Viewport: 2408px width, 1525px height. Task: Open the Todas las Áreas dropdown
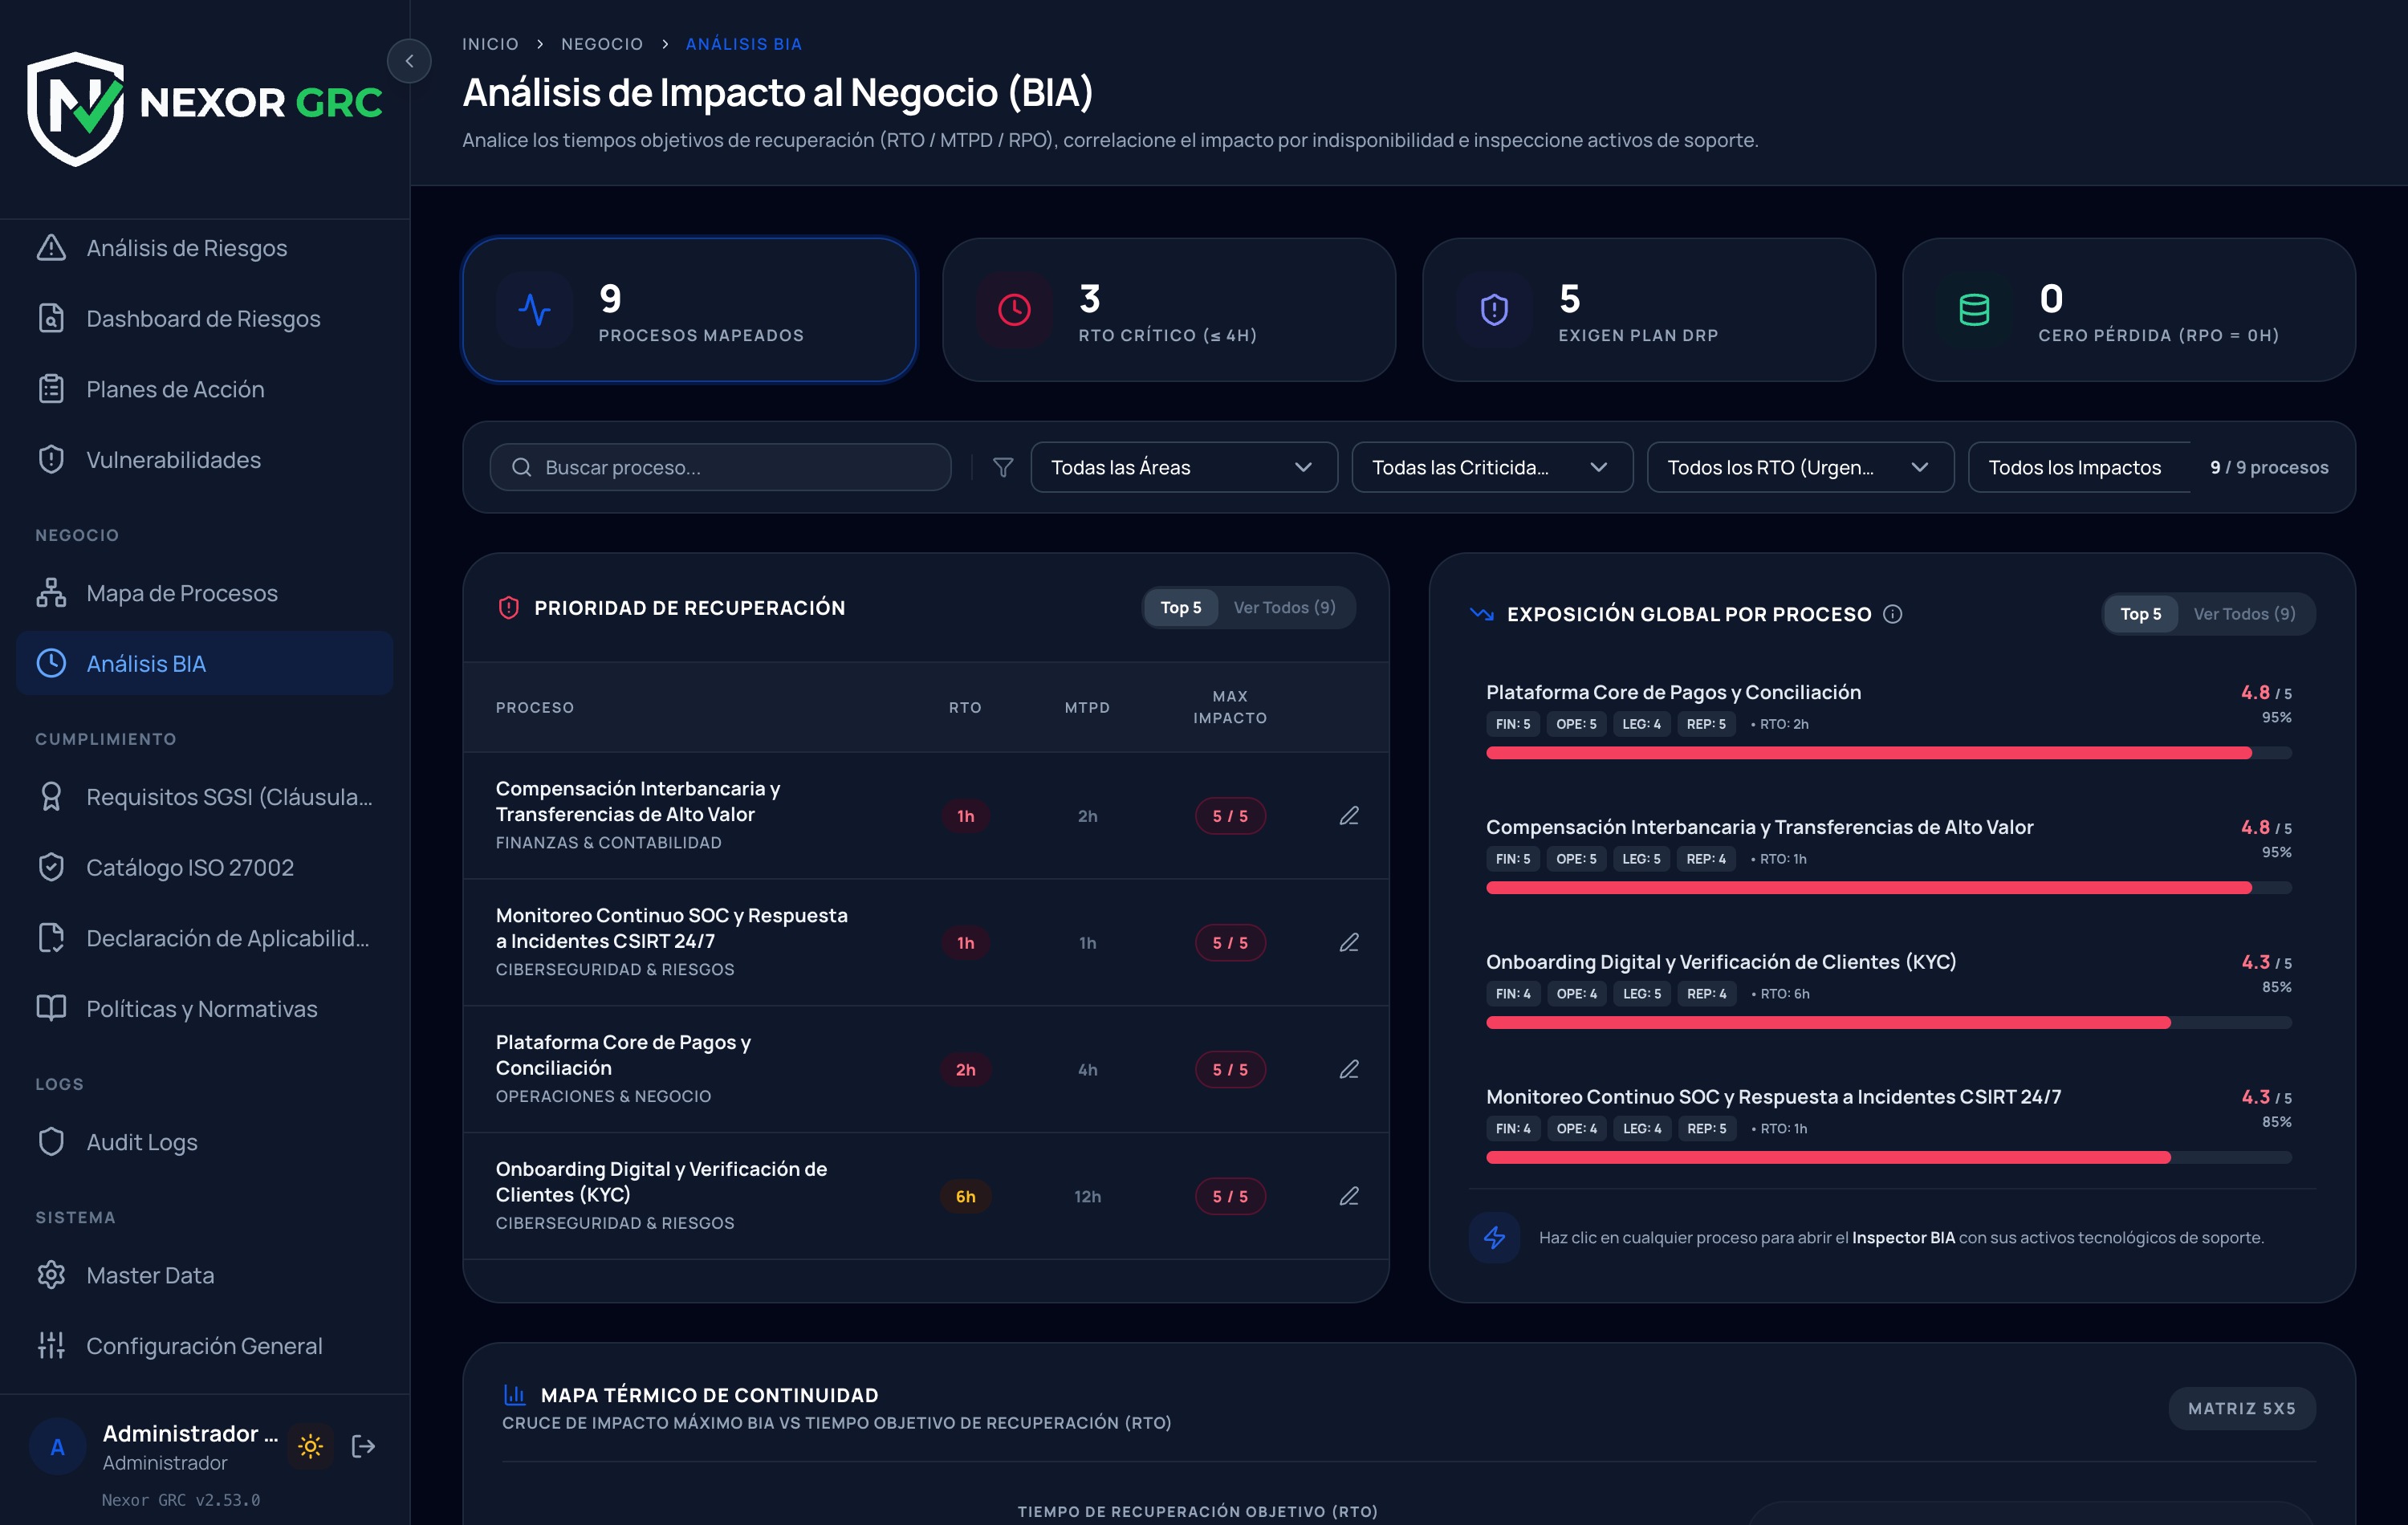pos(1184,467)
